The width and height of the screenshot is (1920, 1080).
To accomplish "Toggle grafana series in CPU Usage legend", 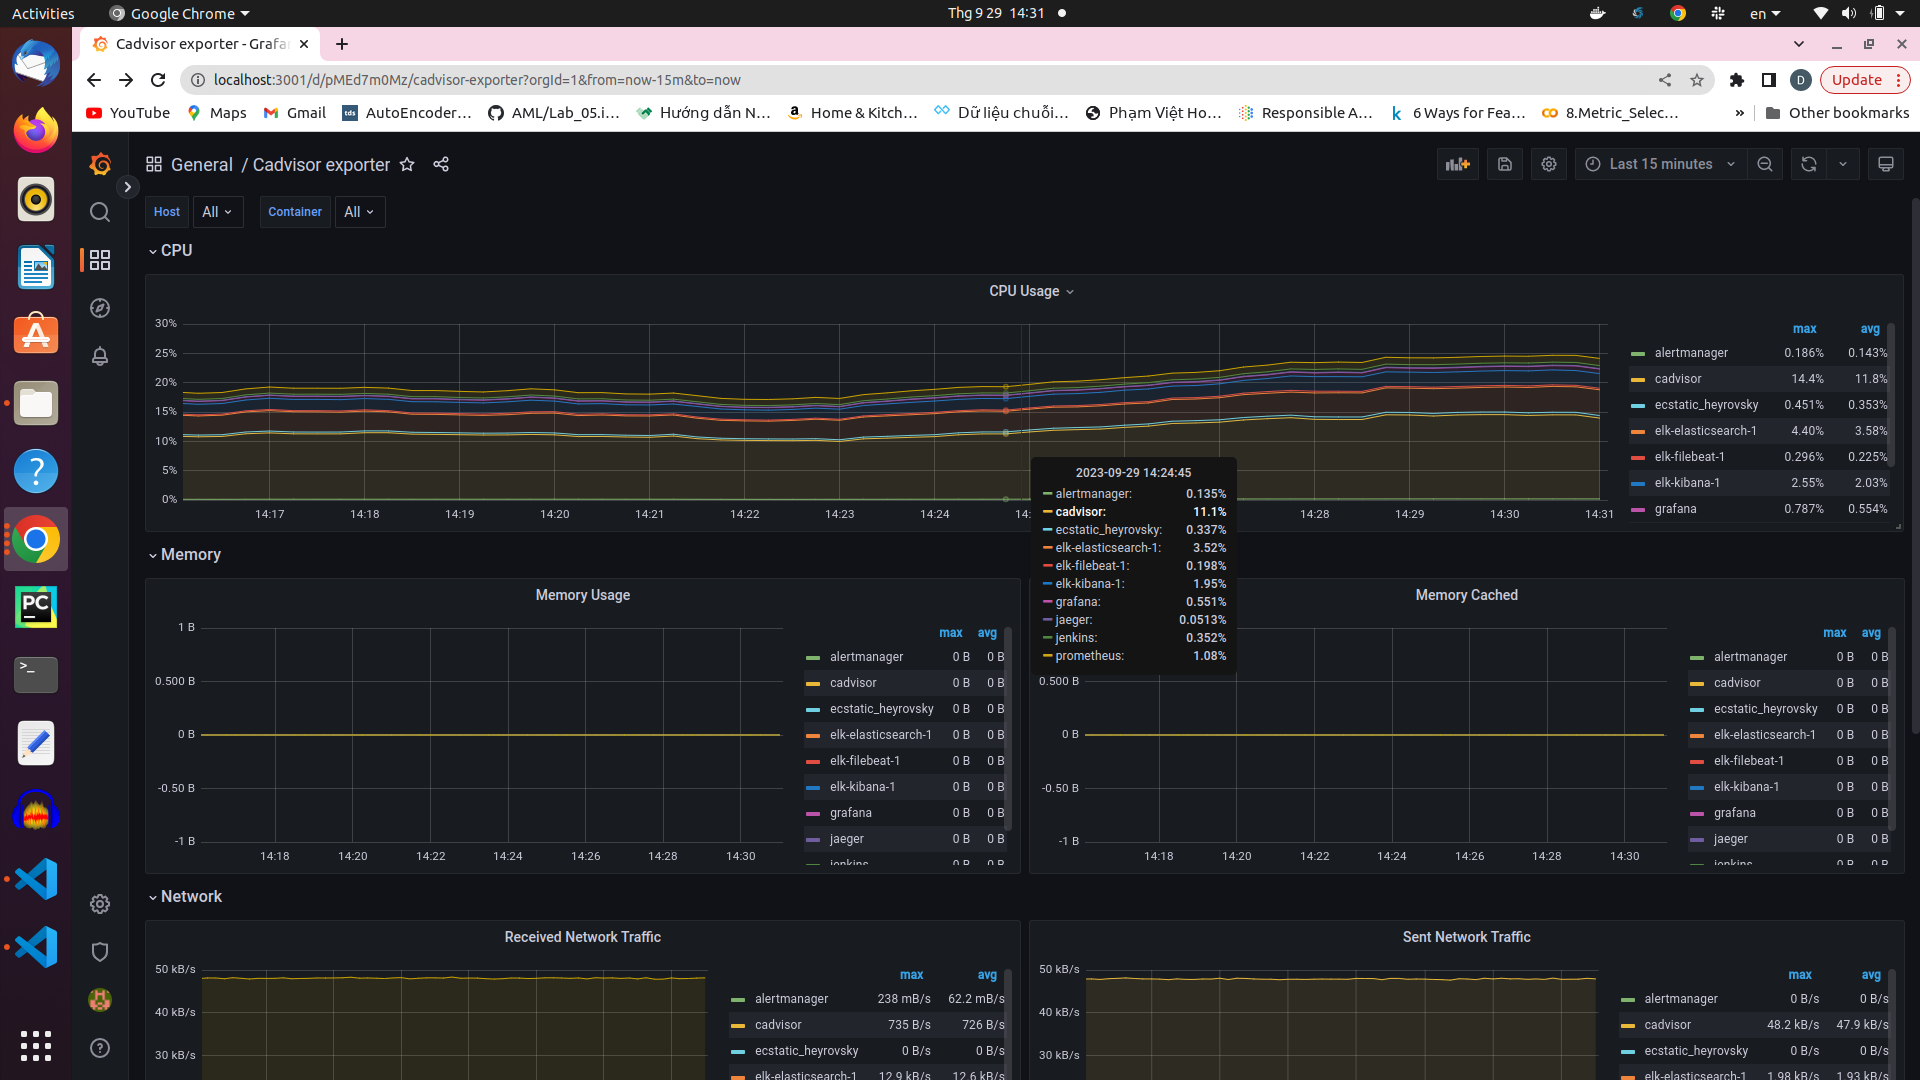I will [x=1675, y=509].
